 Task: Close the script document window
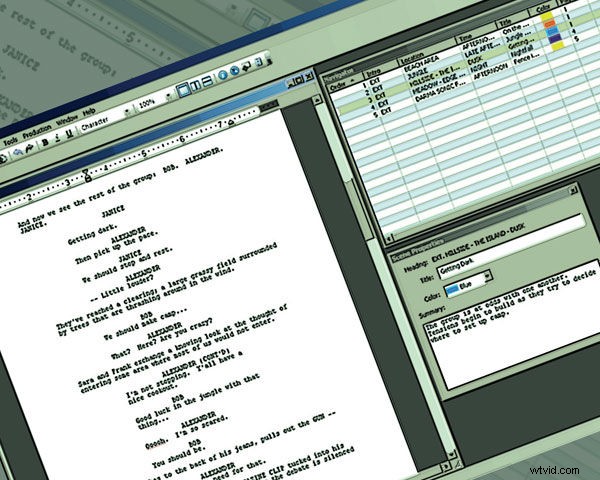309,76
